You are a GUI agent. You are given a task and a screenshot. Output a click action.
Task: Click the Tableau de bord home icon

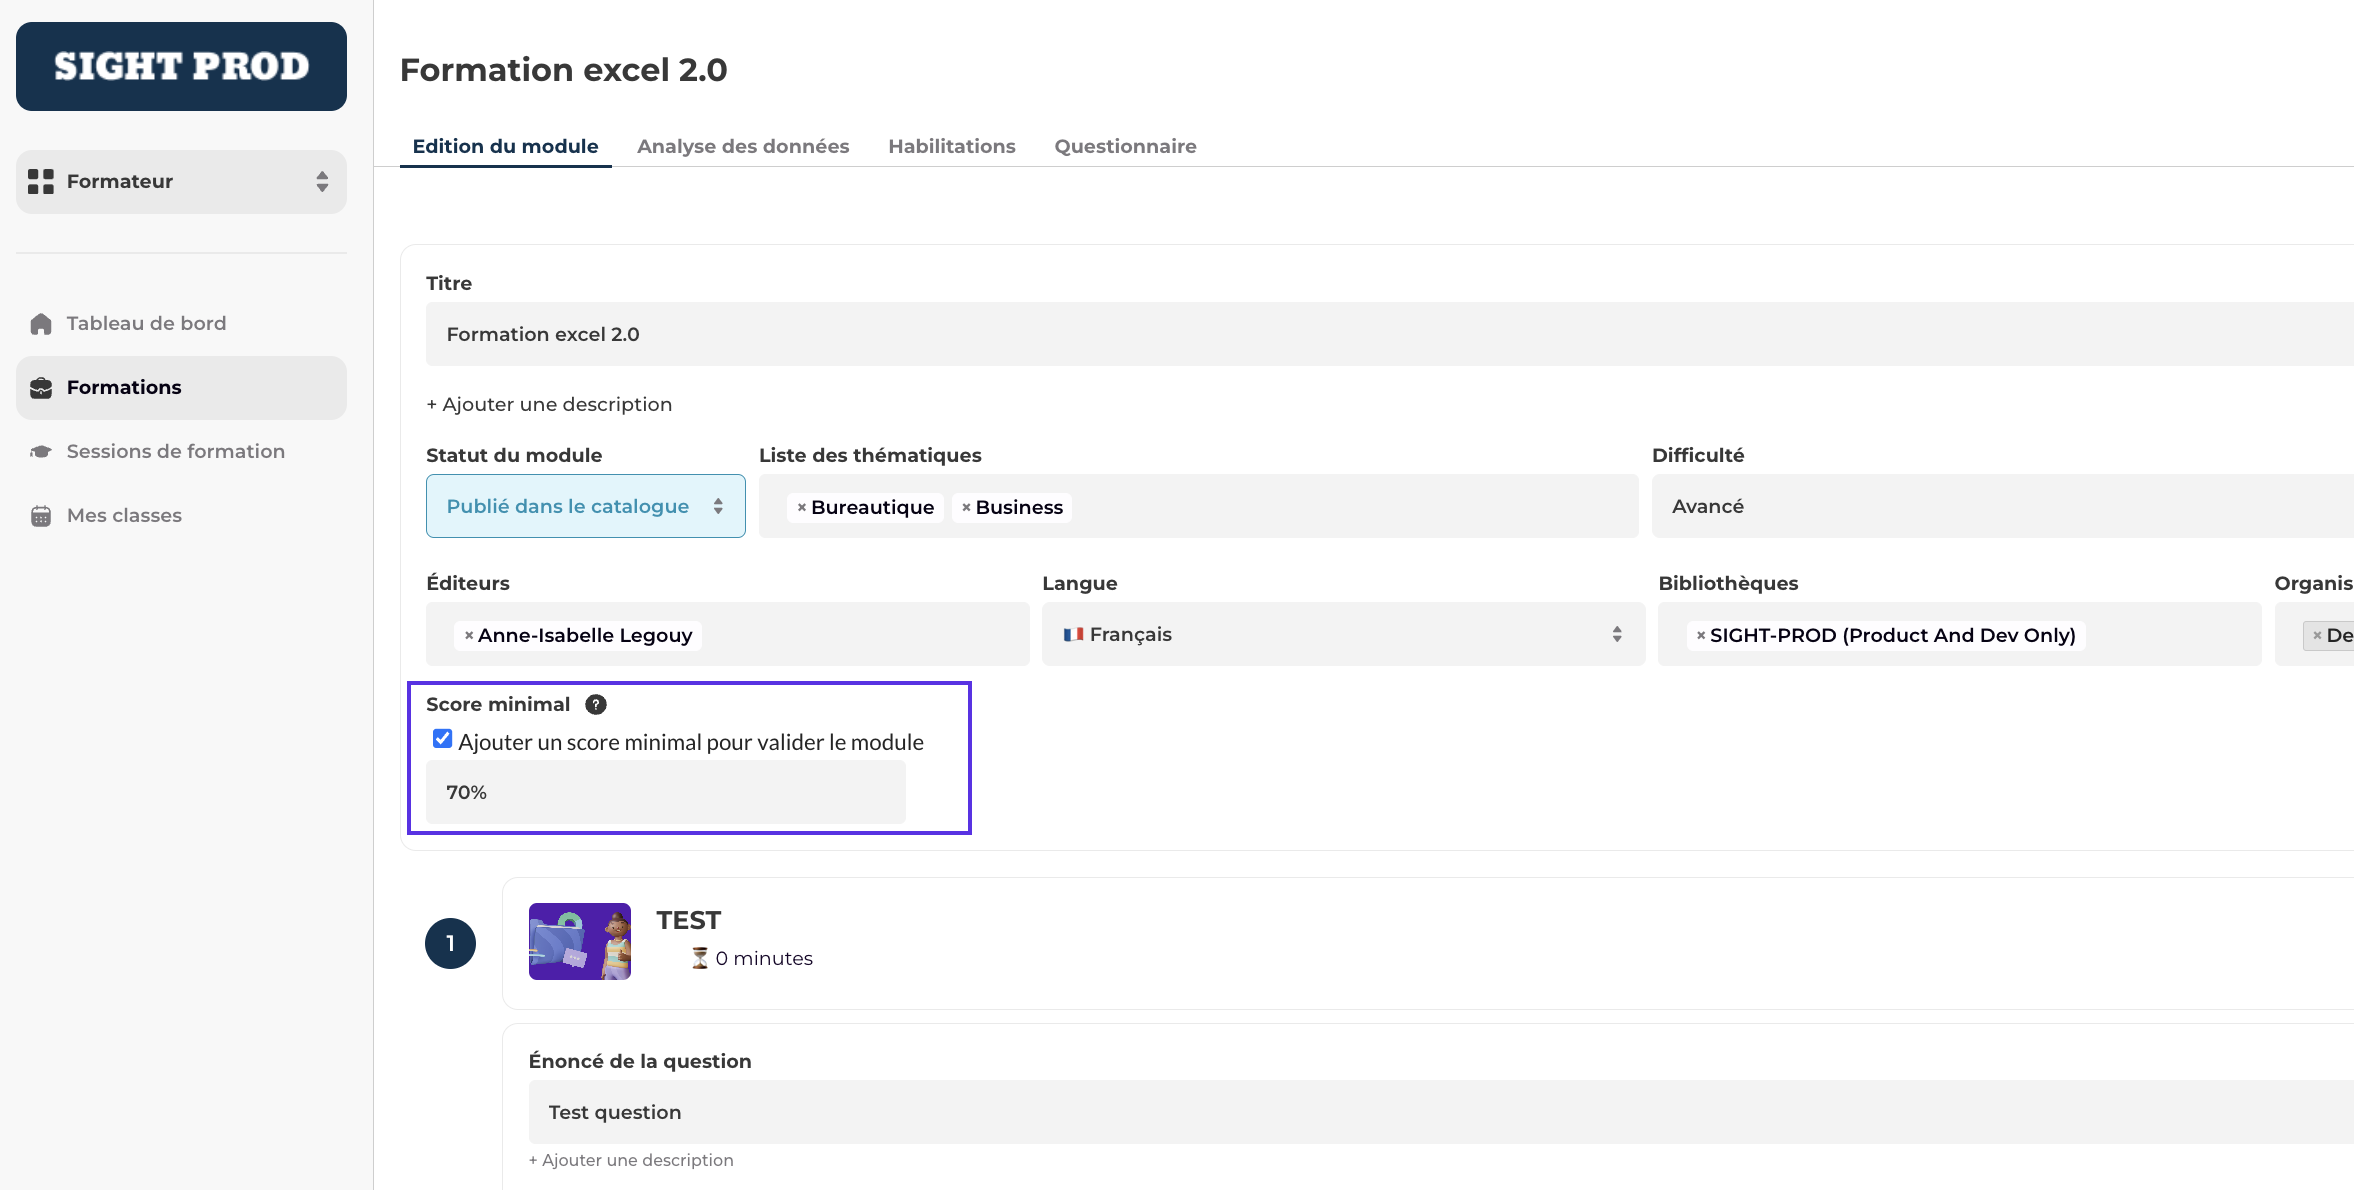click(41, 324)
